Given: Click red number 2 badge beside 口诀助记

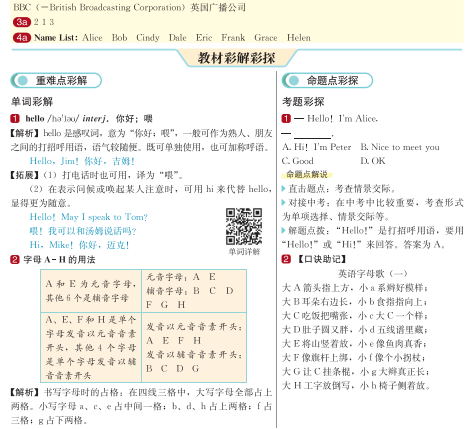Looking at the screenshot, I should click(286, 259).
